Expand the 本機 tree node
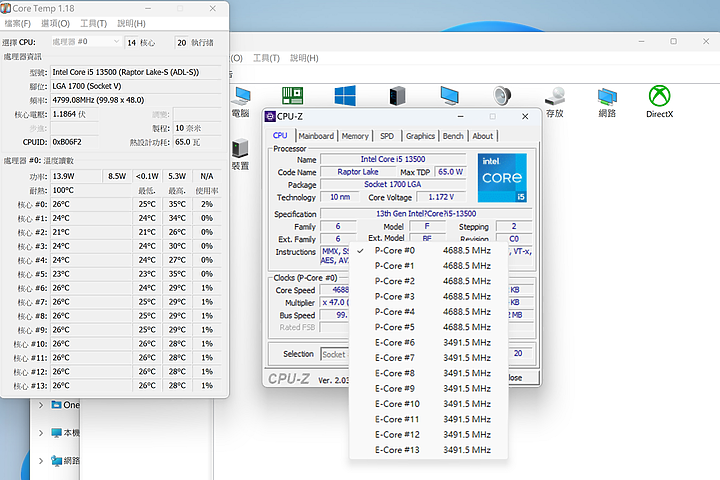 click(x=41, y=433)
